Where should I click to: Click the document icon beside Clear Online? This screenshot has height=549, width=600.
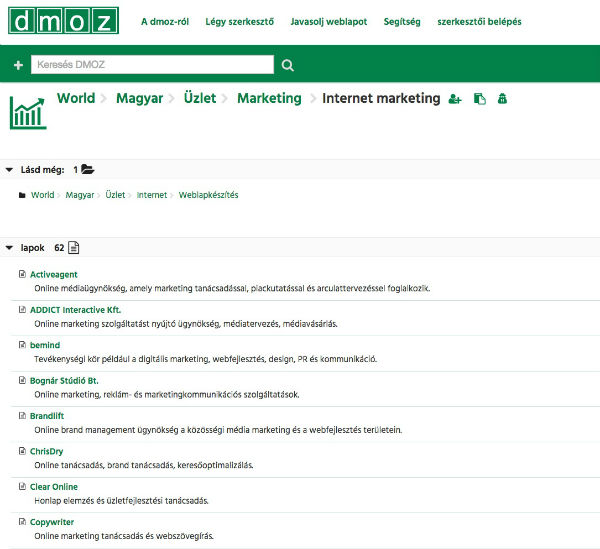pos(22,486)
